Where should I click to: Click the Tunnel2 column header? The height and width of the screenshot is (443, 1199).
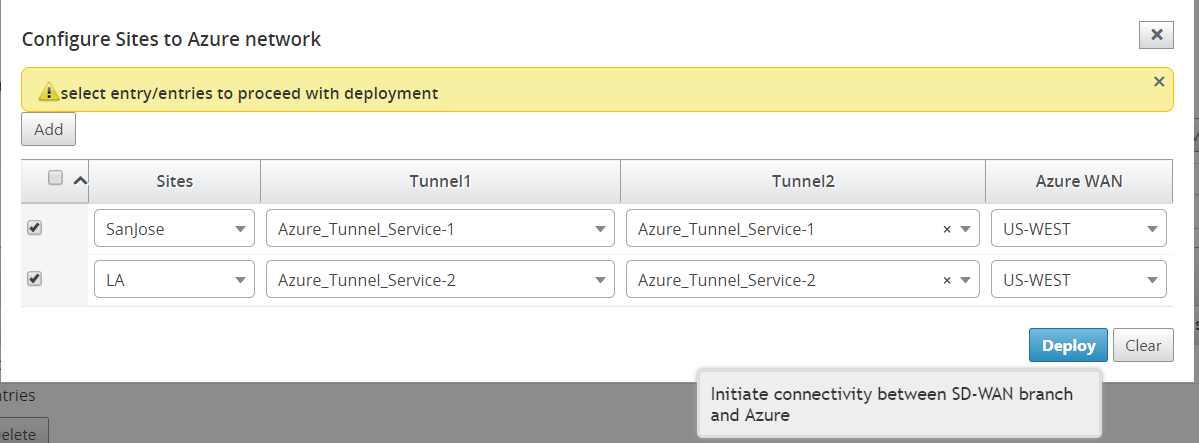pos(803,181)
